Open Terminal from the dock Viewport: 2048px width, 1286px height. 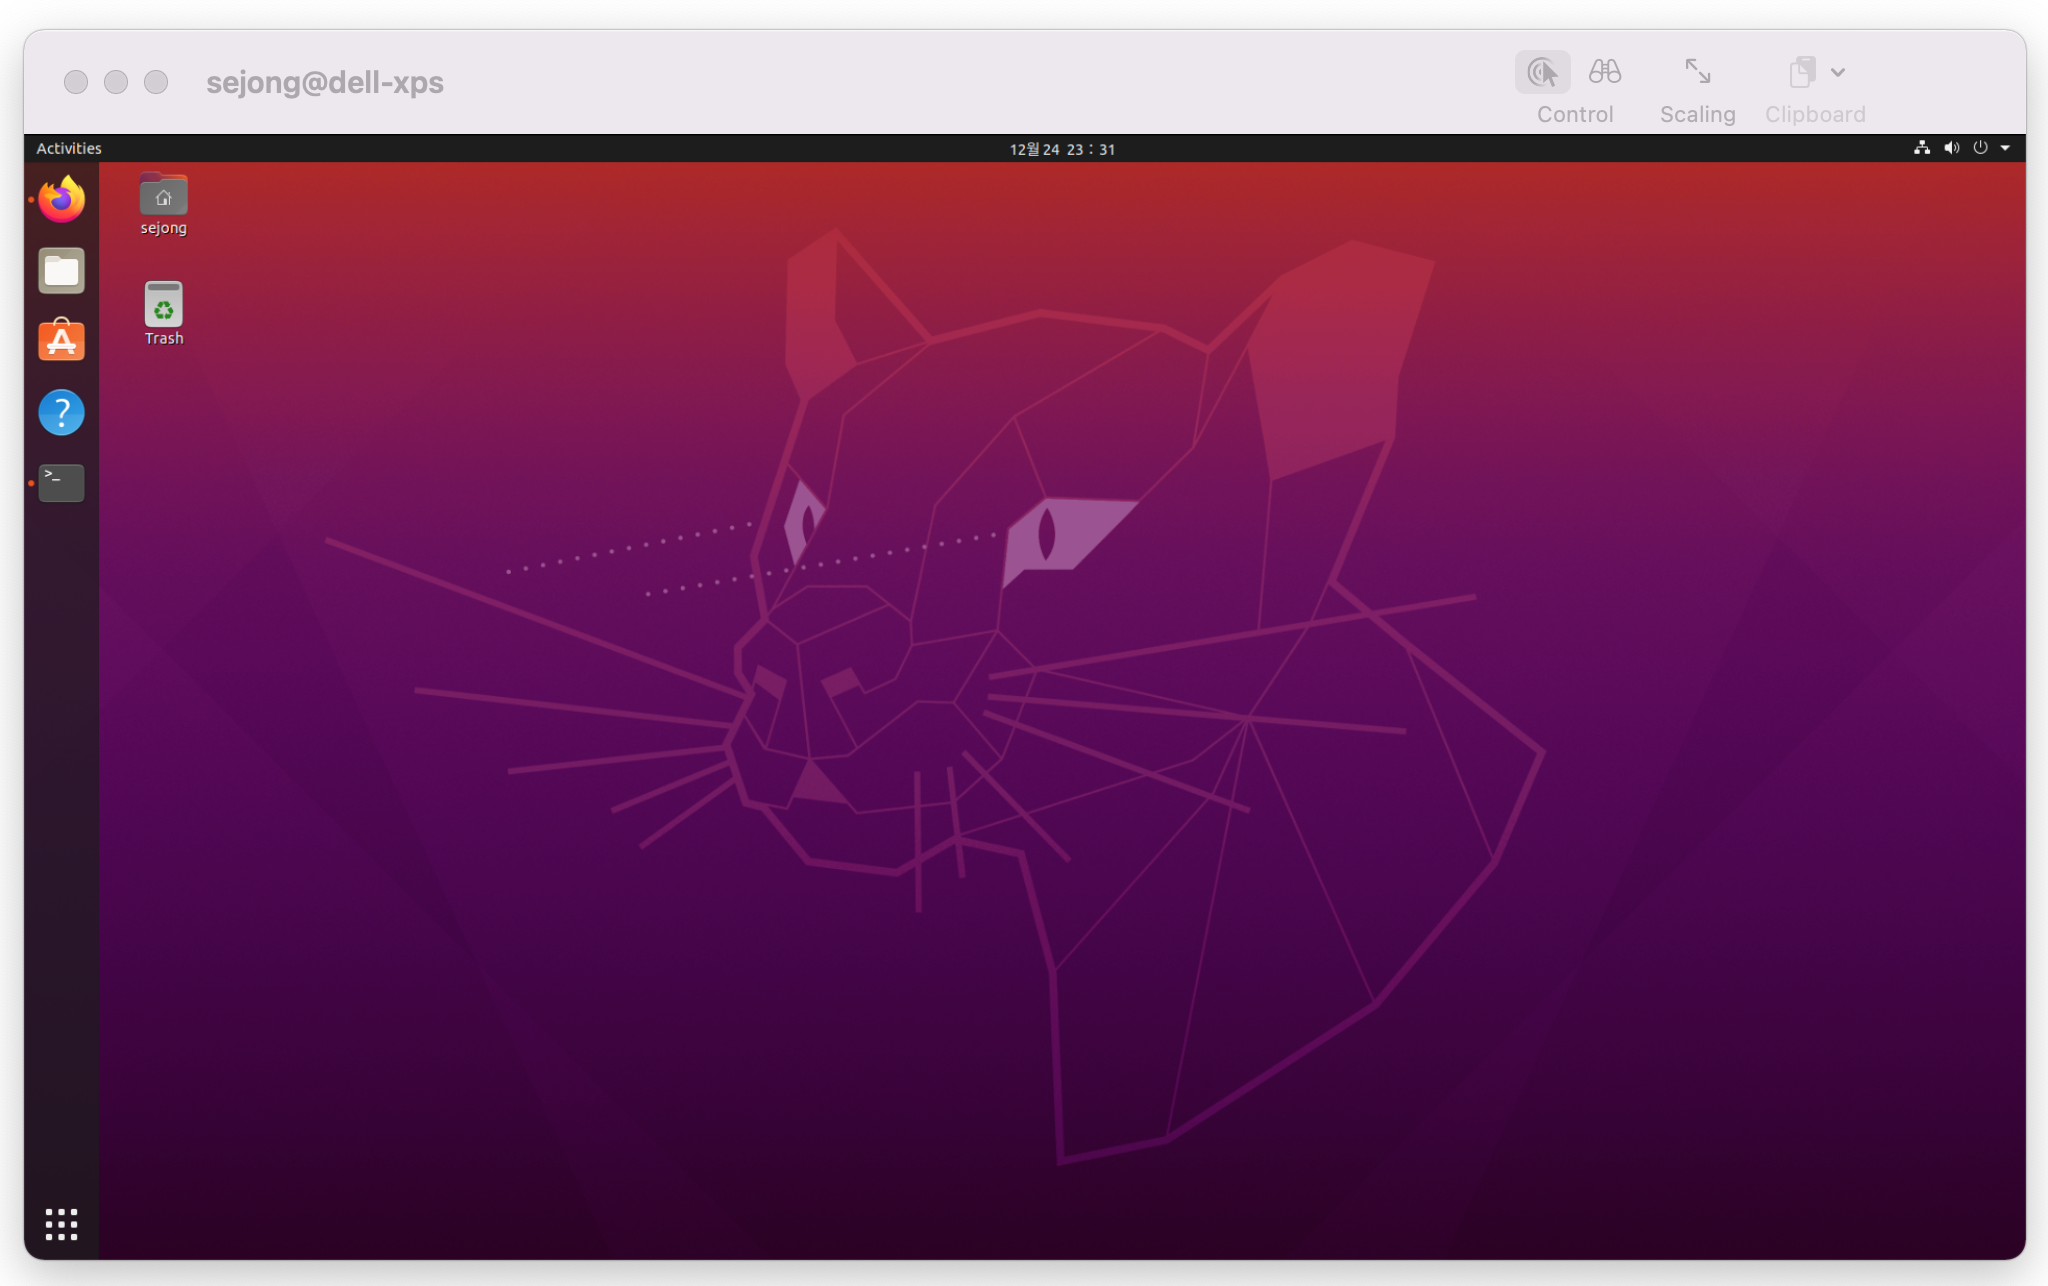[x=61, y=483]
